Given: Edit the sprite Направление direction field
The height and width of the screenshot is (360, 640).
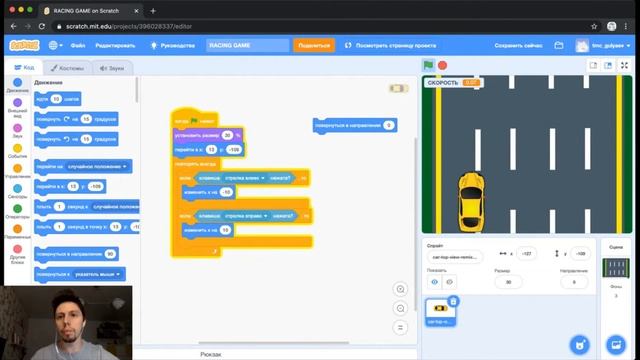Looking at the screenshot, I should click(x=574, y=282).
